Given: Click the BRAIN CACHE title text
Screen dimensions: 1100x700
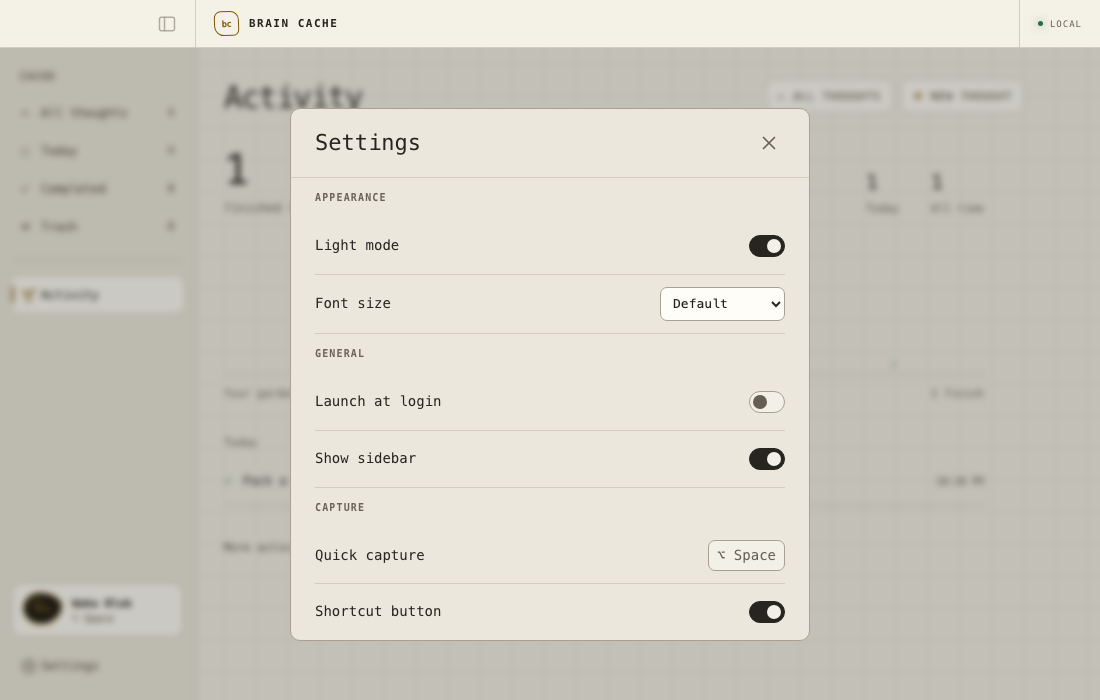Looking at the screenshot, I should coord(293,23).
